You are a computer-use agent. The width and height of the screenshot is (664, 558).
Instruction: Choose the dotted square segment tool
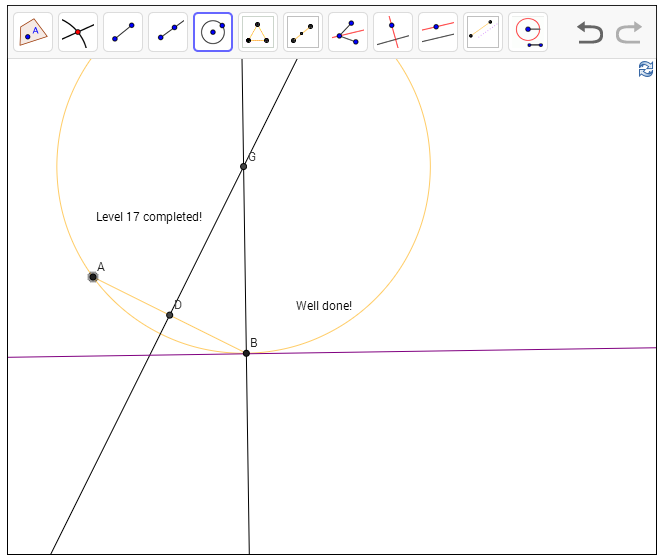483,32
